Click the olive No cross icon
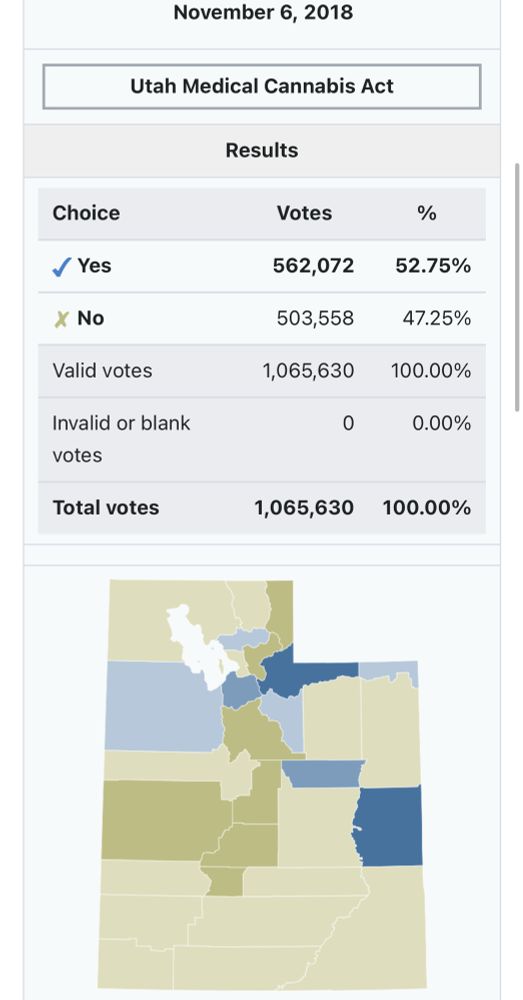 click(61, 319)
